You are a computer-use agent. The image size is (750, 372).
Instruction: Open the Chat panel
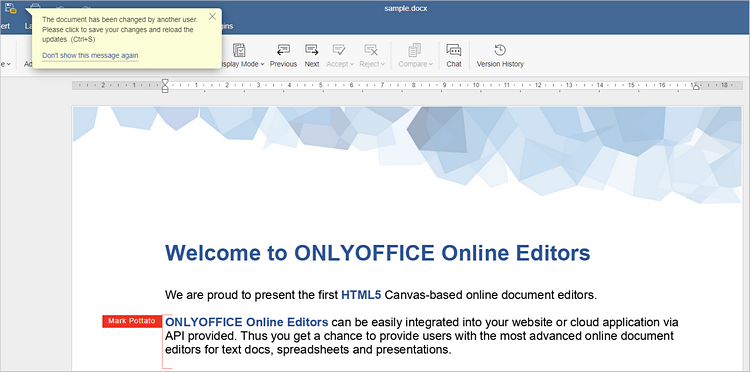pos(453,56)
